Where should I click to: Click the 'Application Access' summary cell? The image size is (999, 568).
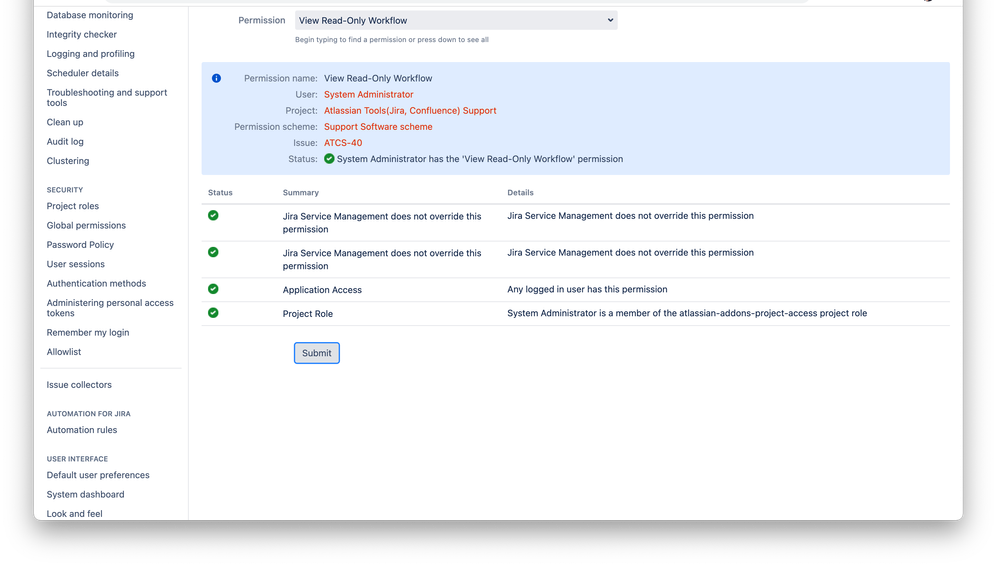(322, 290)
